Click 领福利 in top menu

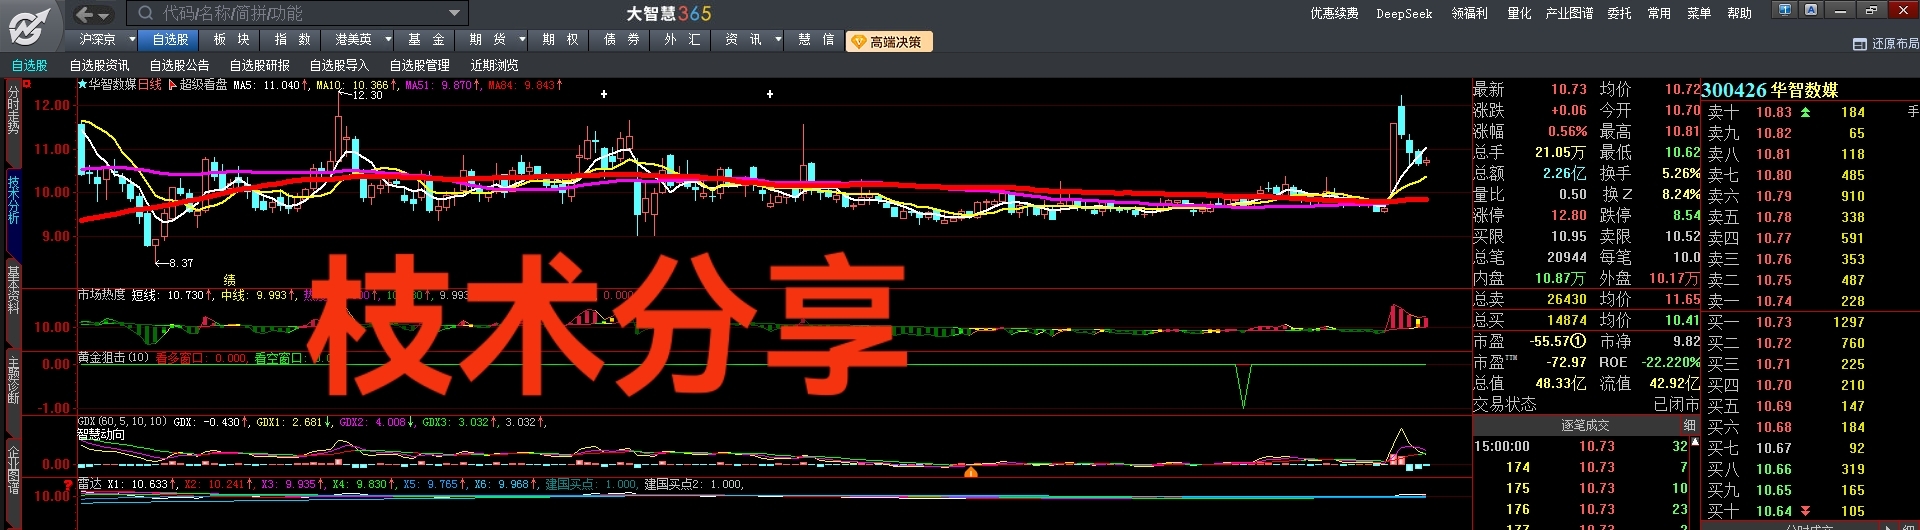[1470, 13]
